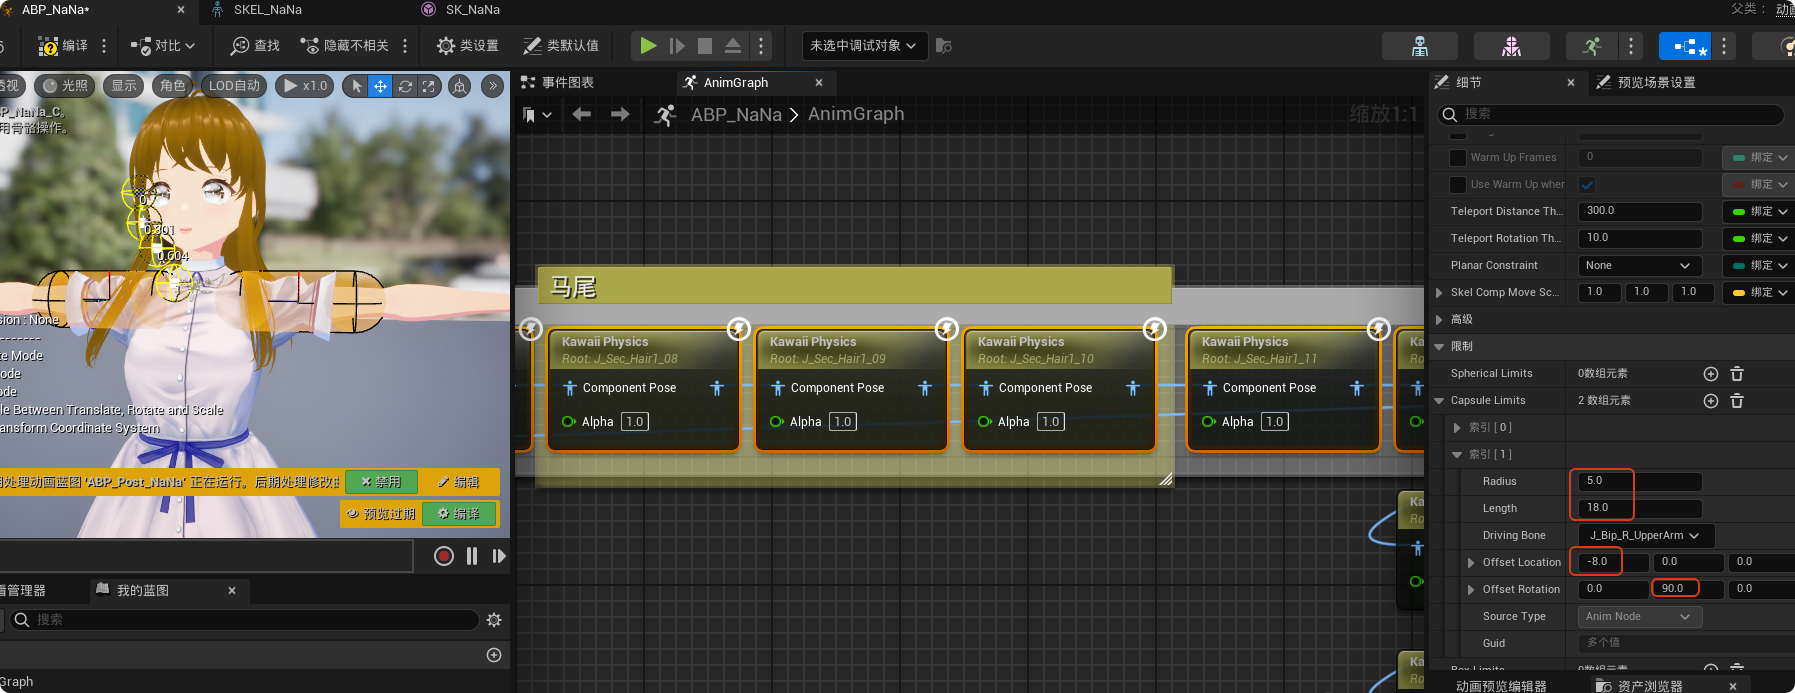Open Class Settings (类设置)
This screenshot has height=693, width=1795.
pos(468,46)
